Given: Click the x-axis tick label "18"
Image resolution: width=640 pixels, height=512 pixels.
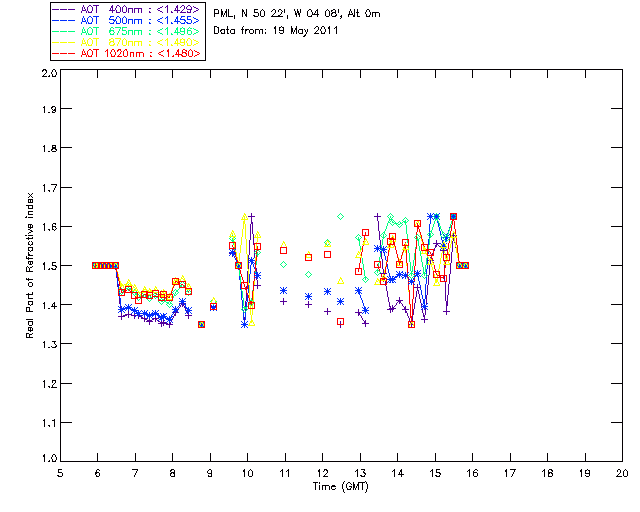Looking at the screenshot, I should coord(547,473).
